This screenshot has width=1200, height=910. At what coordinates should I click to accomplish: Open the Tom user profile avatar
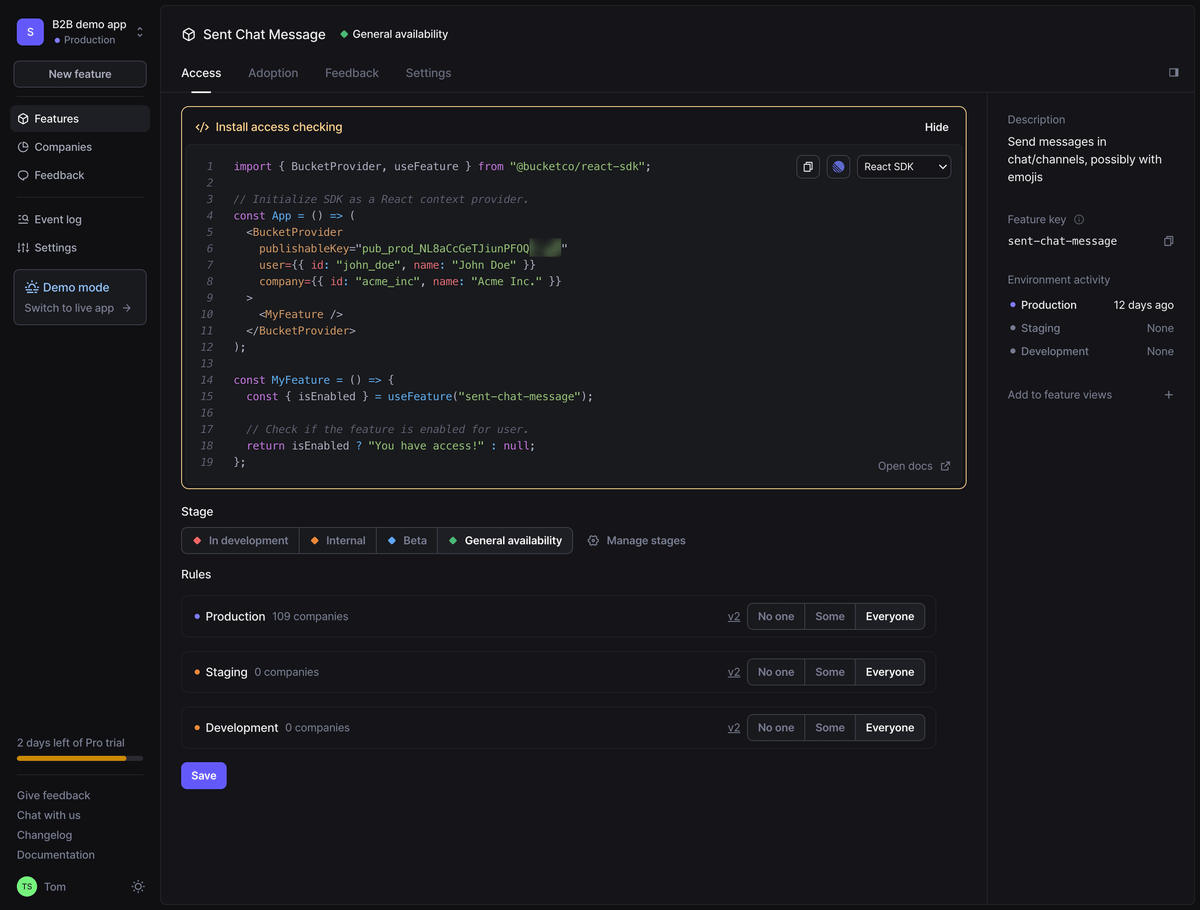(27, 887)
